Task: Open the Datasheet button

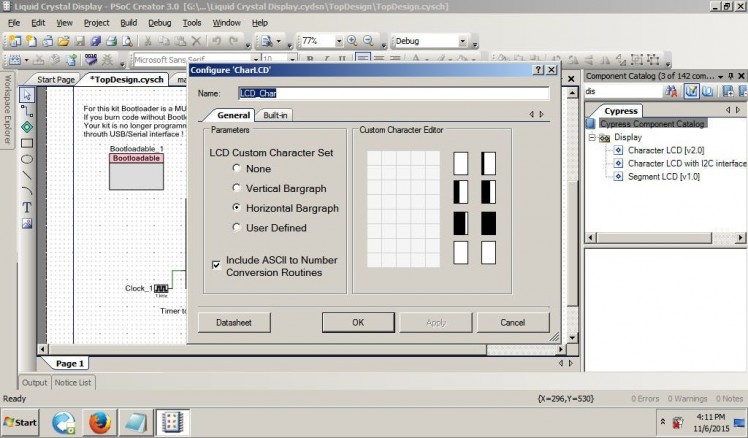Action: click(x=234, y=322)
